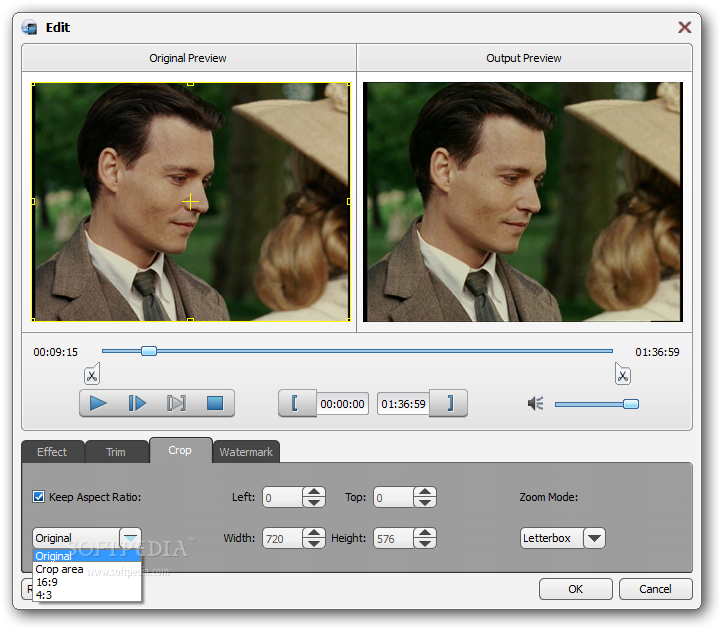Click the Top crop input field
Viewport: 722px width, 630px height.
click(394, 497)
